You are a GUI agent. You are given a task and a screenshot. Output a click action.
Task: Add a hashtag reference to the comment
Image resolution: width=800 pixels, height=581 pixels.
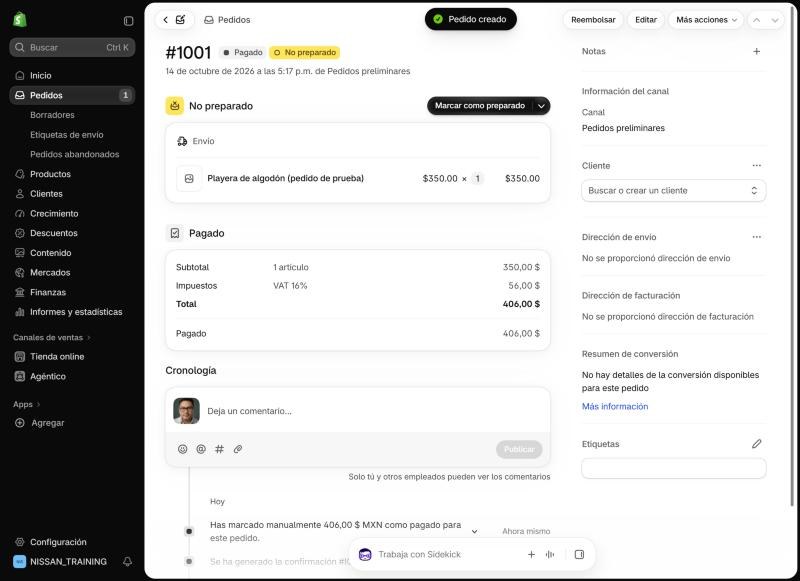pyautogui.click(x=219, y=449)
